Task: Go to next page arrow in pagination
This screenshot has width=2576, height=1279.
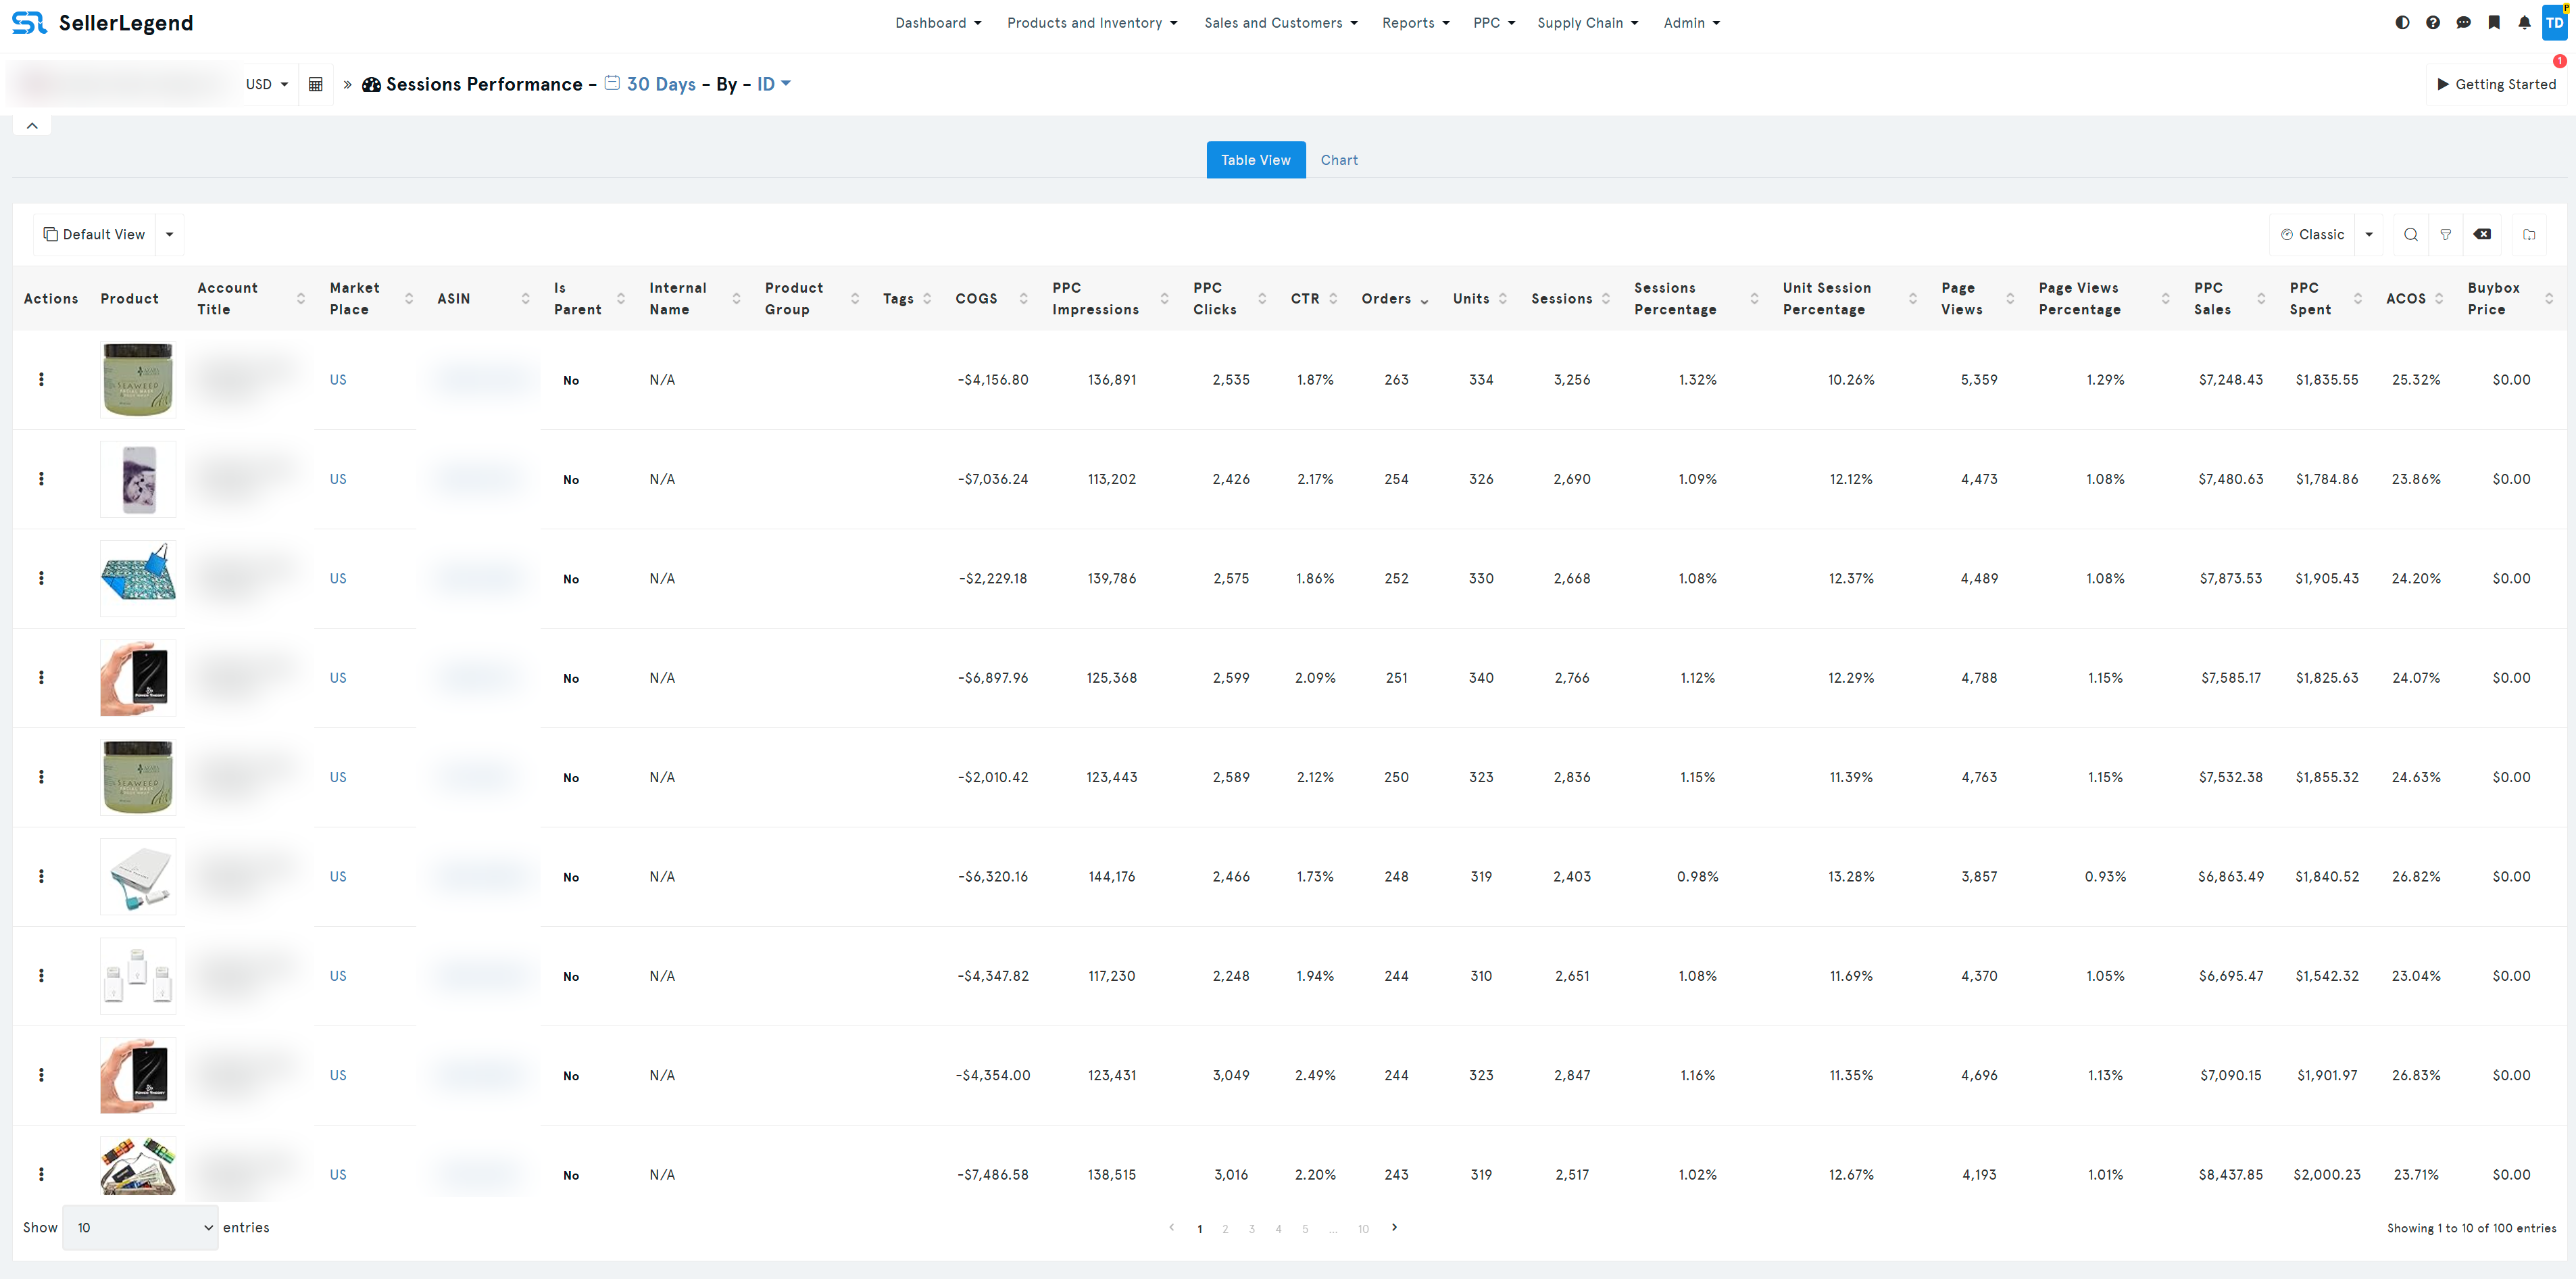Action: [x=1395, y=1227]
